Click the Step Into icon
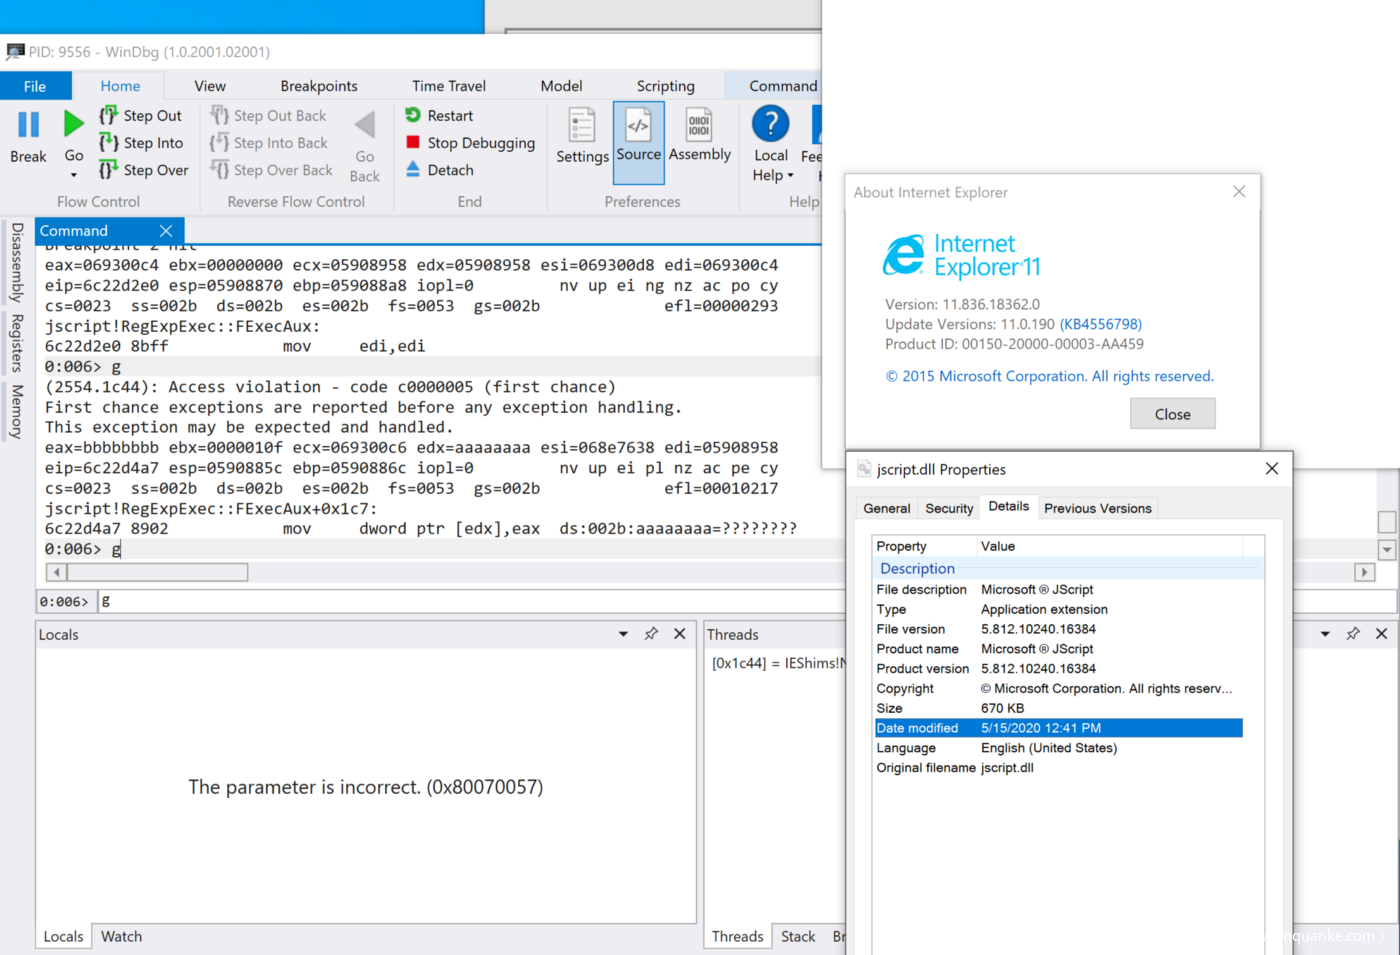Image resolution: width=1400 pixels, height=955 pixels. [x=108, y=143]
